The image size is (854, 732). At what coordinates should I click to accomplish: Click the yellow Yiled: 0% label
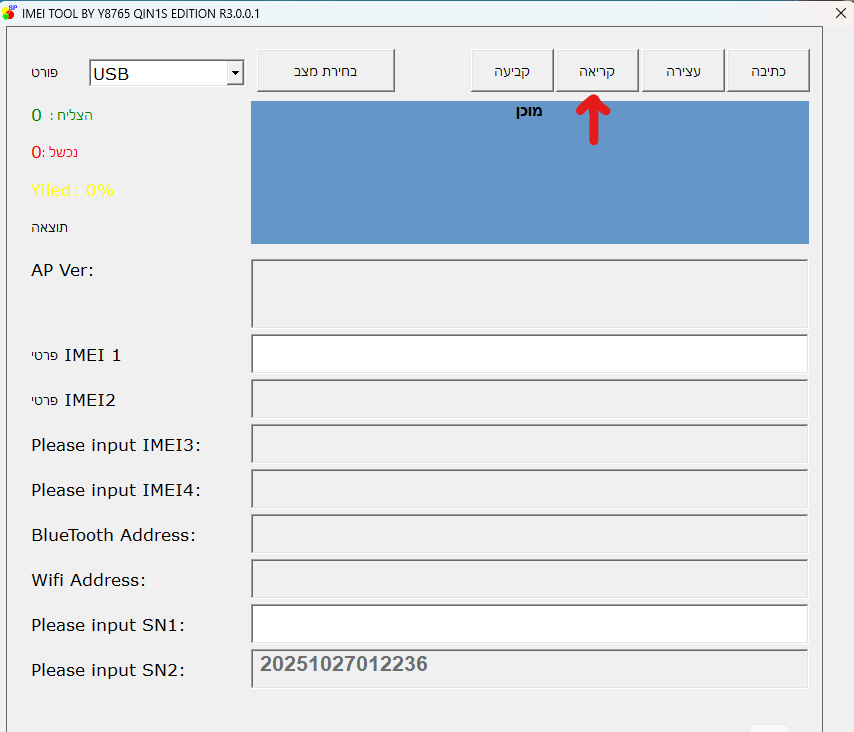point(72,190)
